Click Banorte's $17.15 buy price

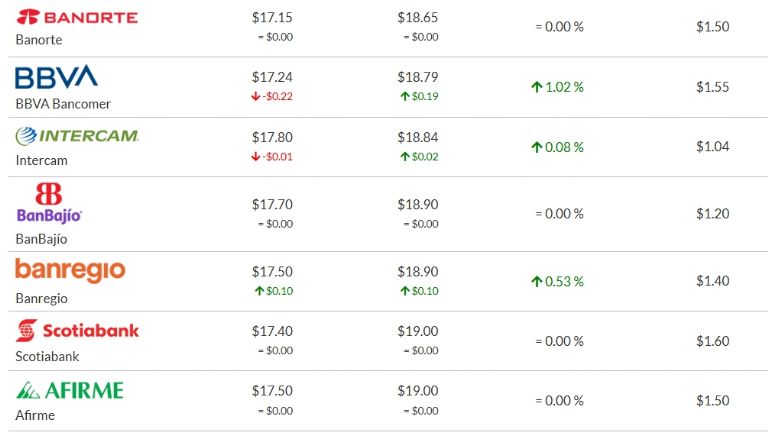coord(270,17)
